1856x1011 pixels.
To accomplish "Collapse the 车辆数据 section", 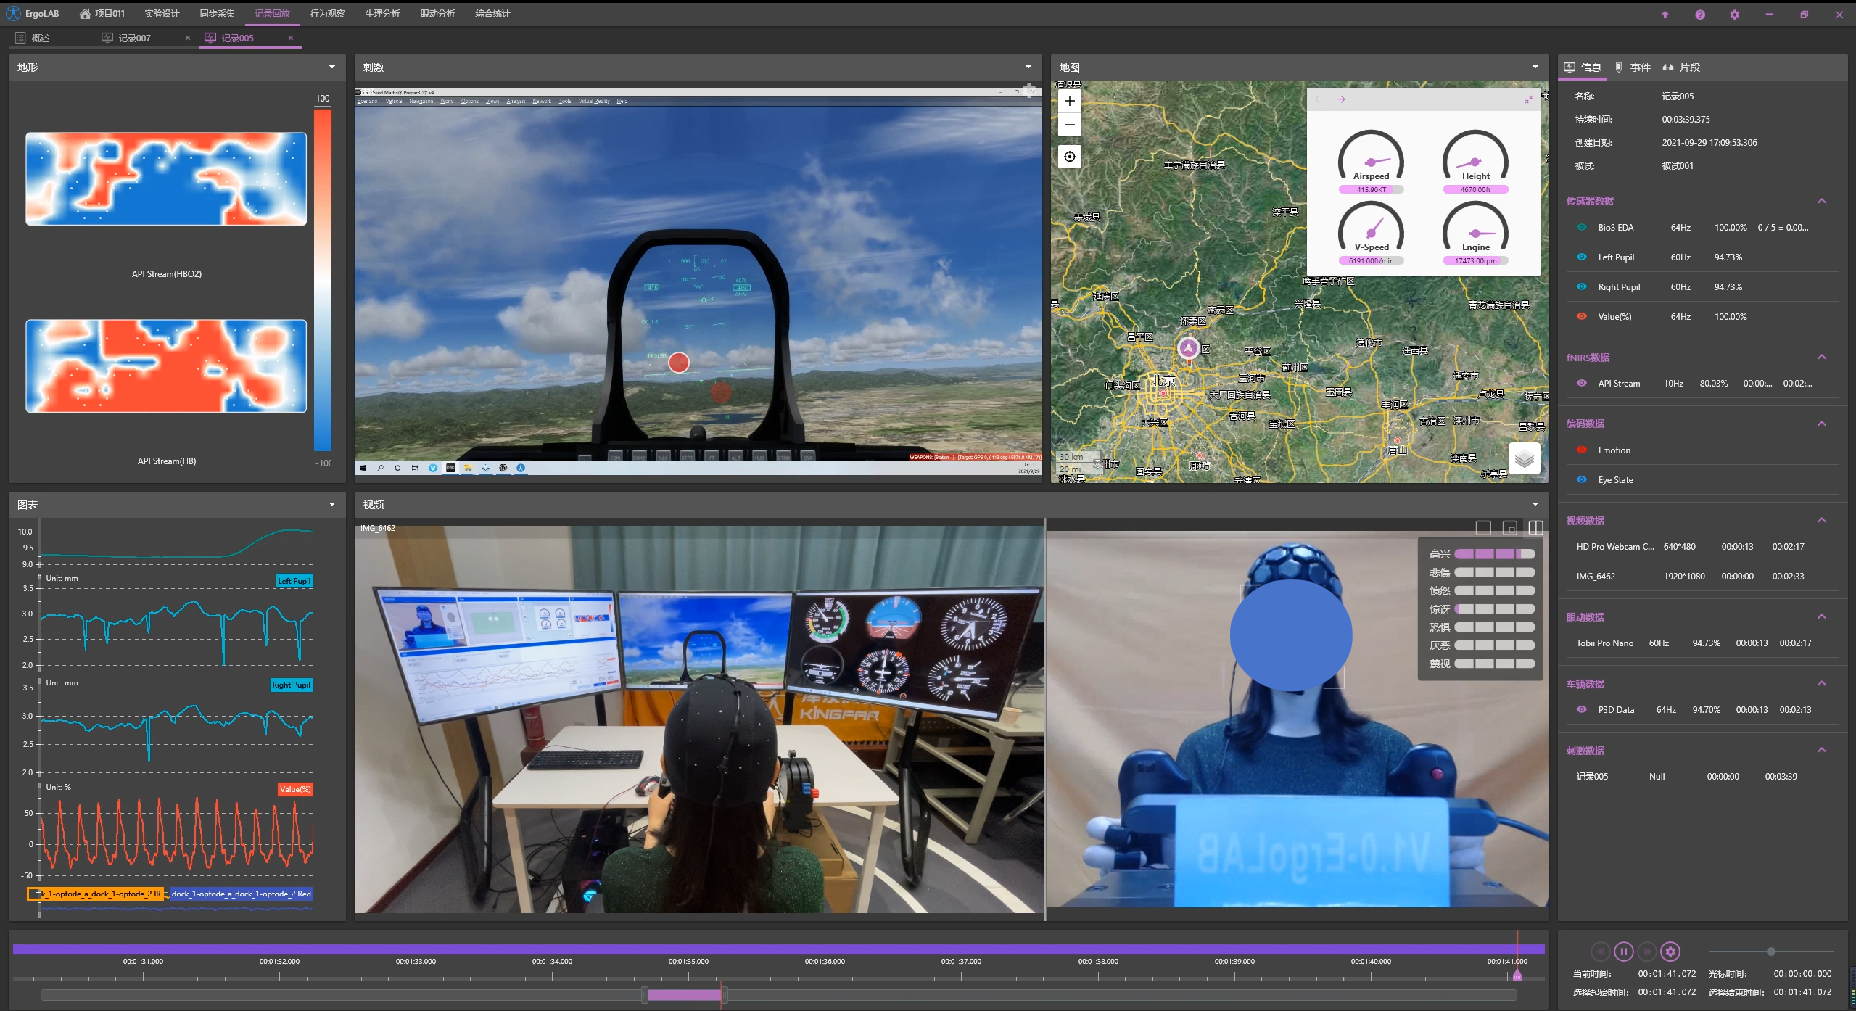I will pyautogui.click(x=1822, y=684).
